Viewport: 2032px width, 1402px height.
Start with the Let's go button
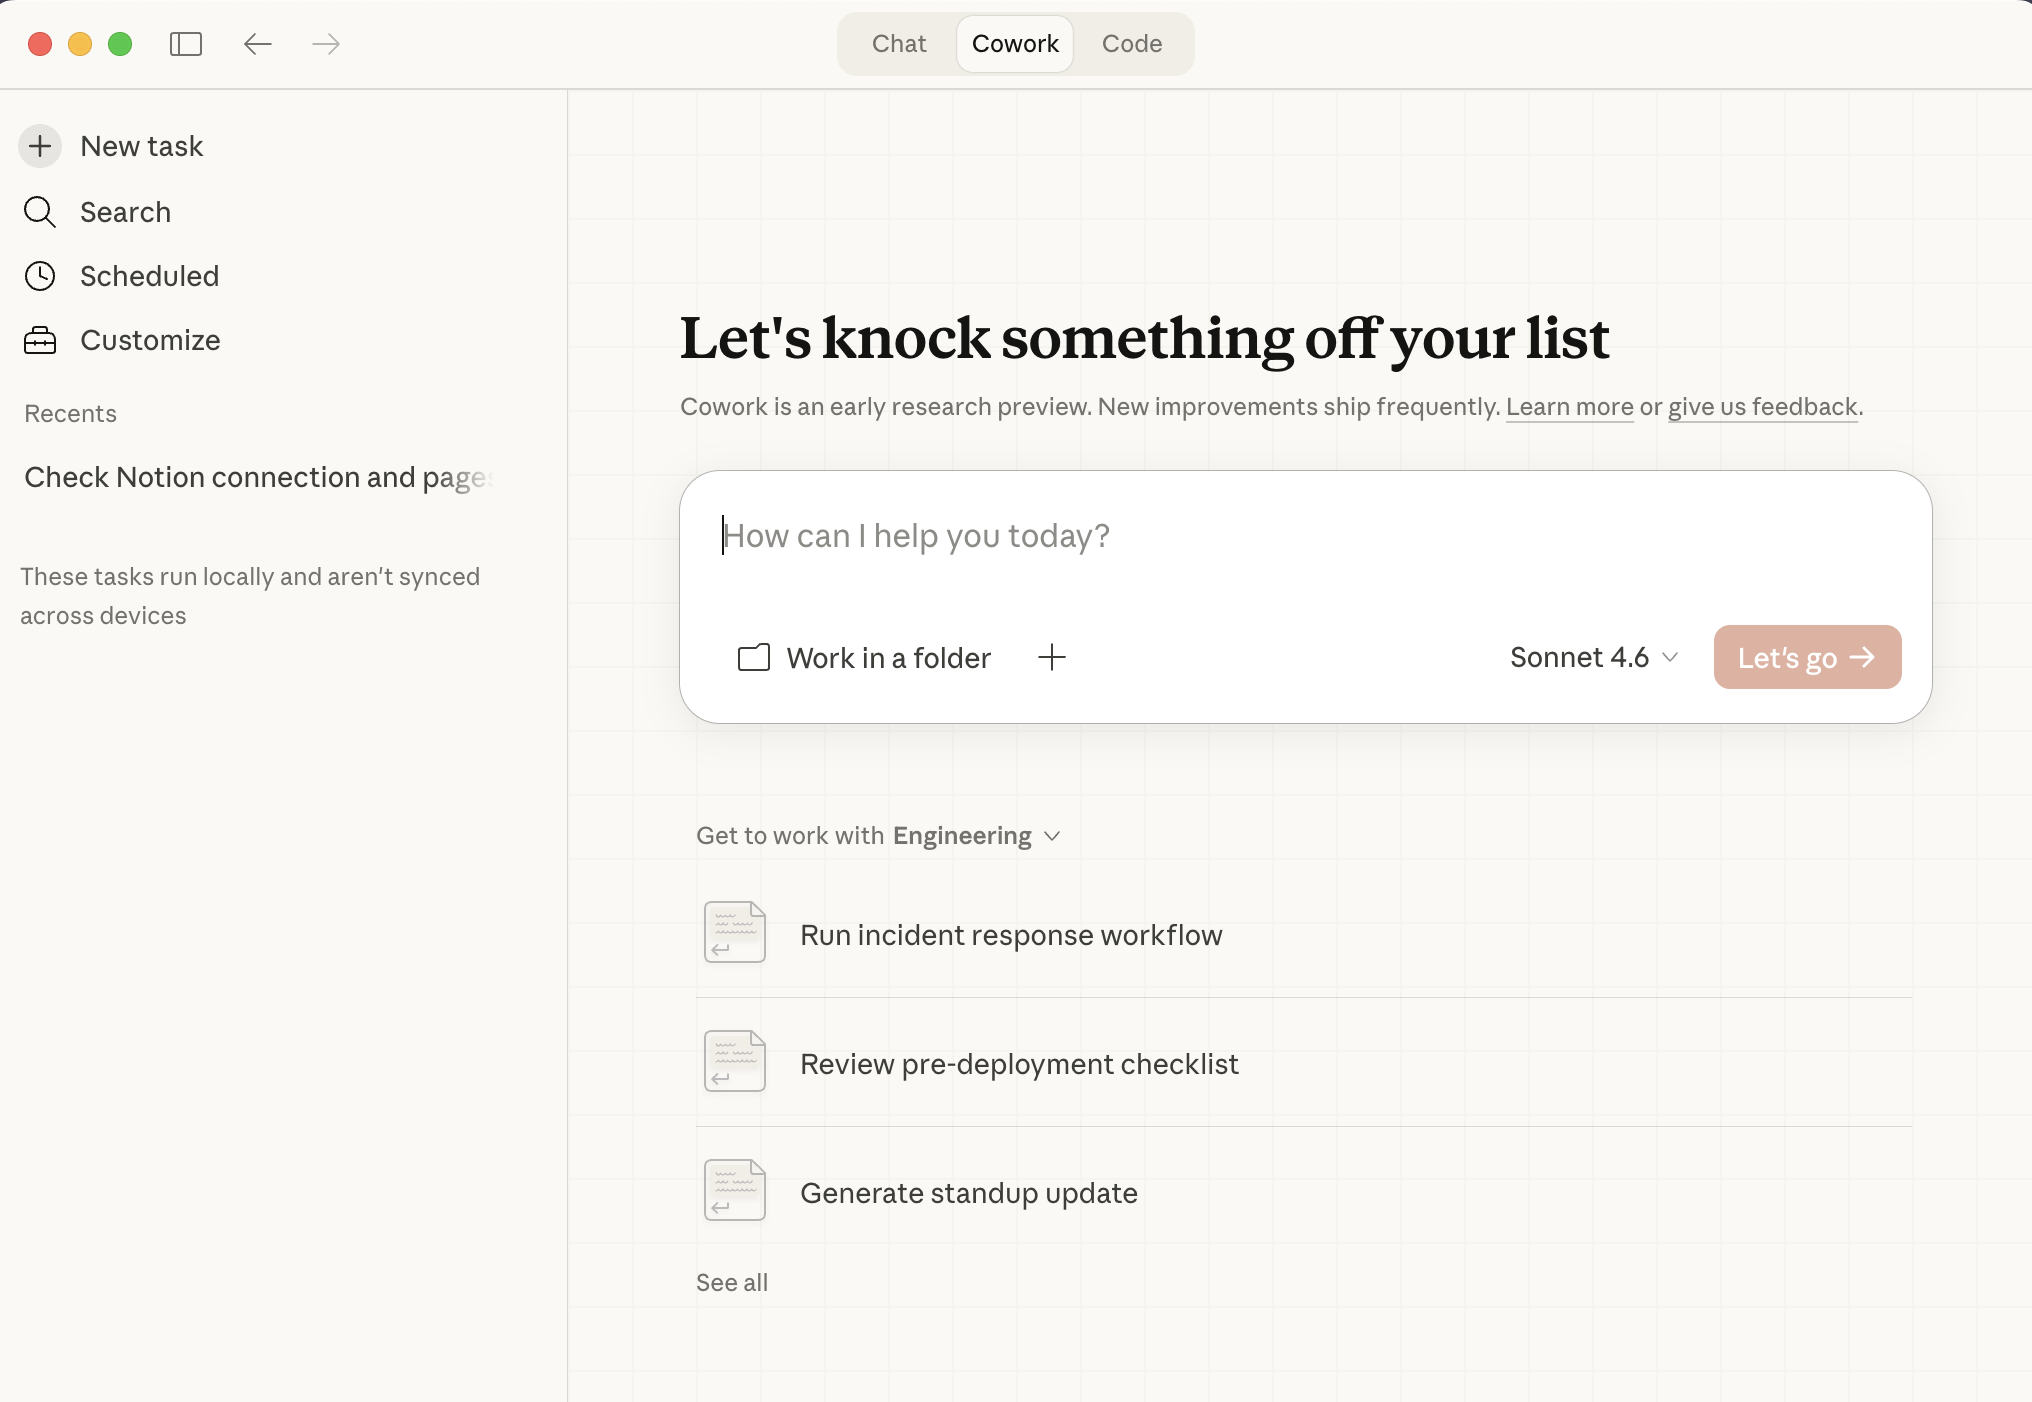[1807, 657]
